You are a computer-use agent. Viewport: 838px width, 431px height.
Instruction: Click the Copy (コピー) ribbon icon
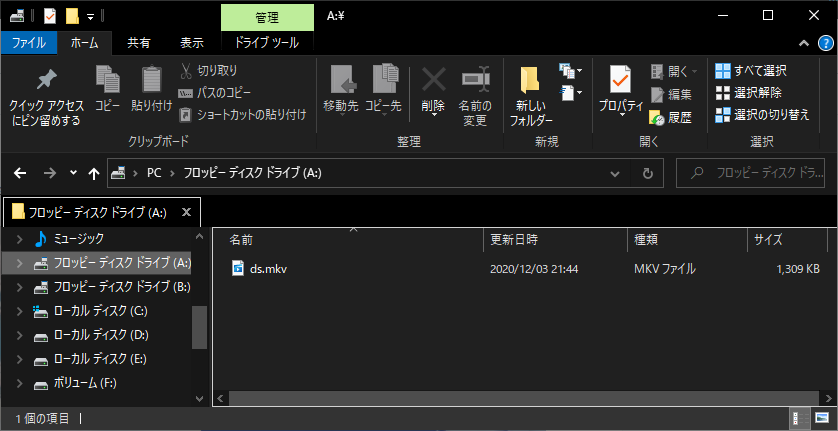(107, 81)
